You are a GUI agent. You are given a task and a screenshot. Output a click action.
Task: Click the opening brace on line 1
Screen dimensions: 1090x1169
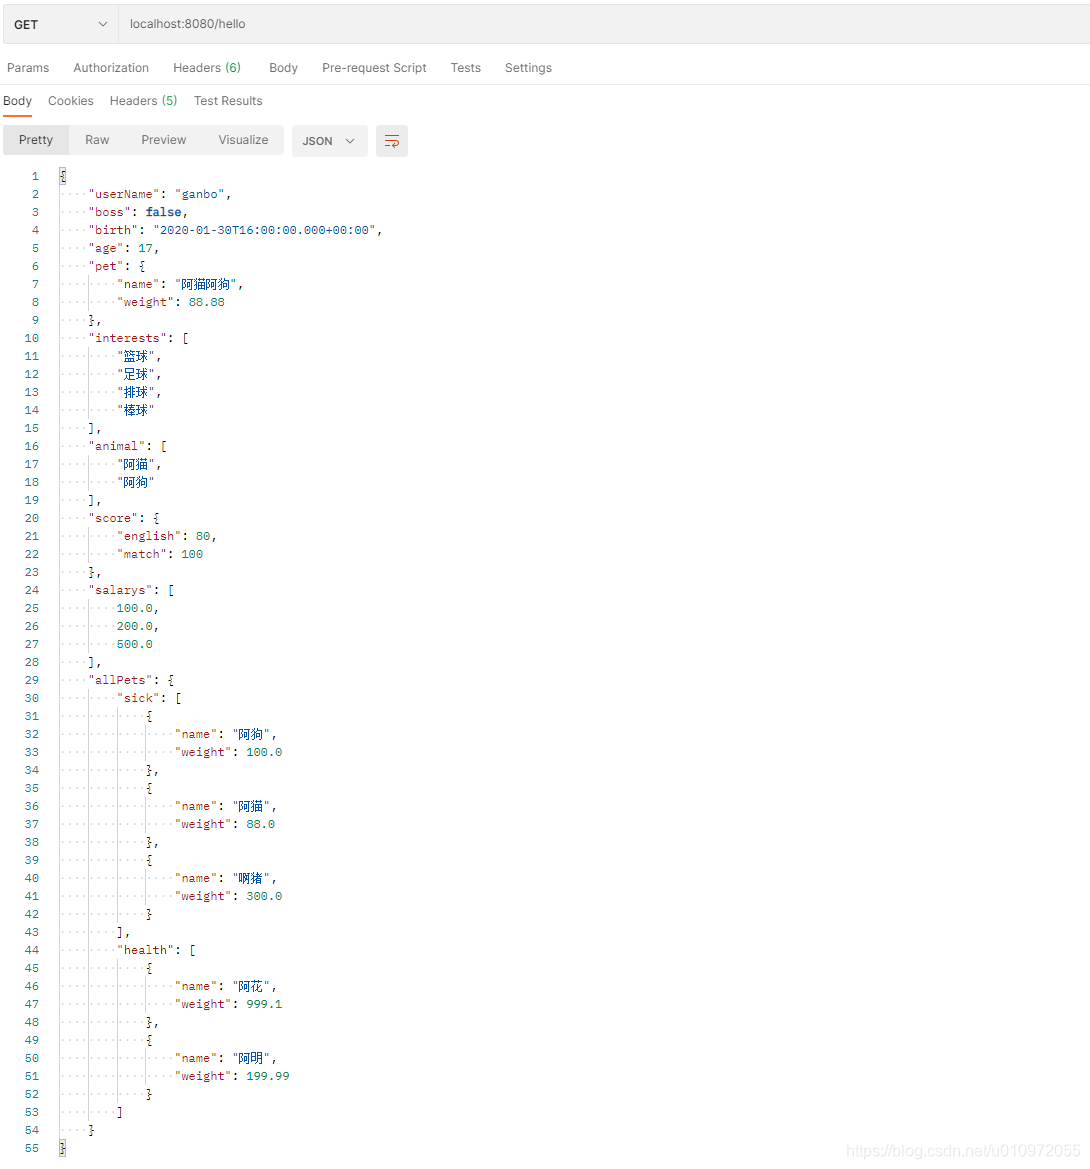(63, 176)
